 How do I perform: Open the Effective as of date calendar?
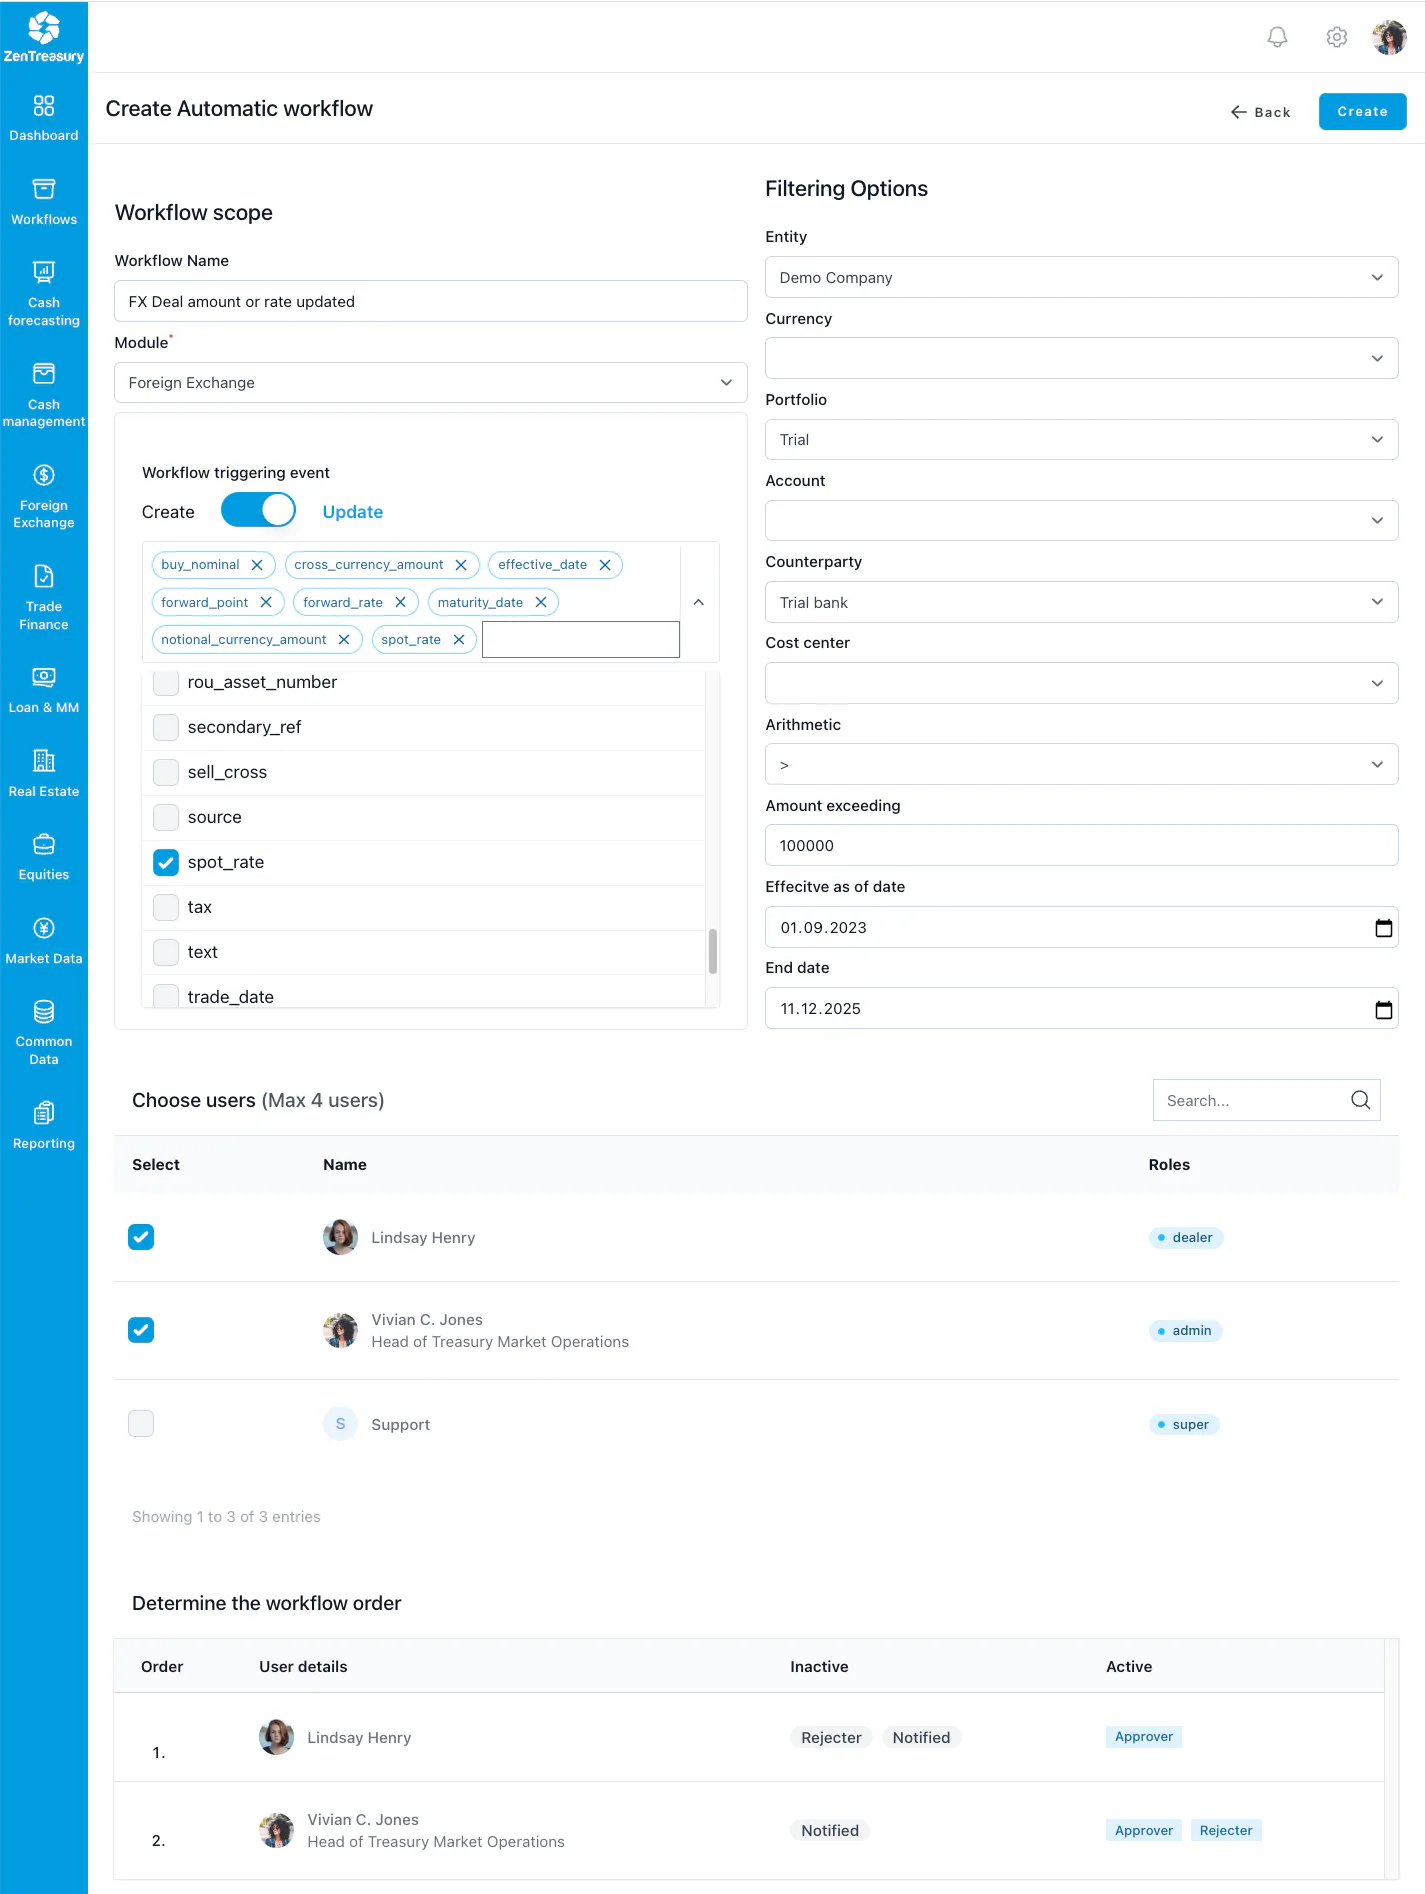click(x=1383, y=928)
